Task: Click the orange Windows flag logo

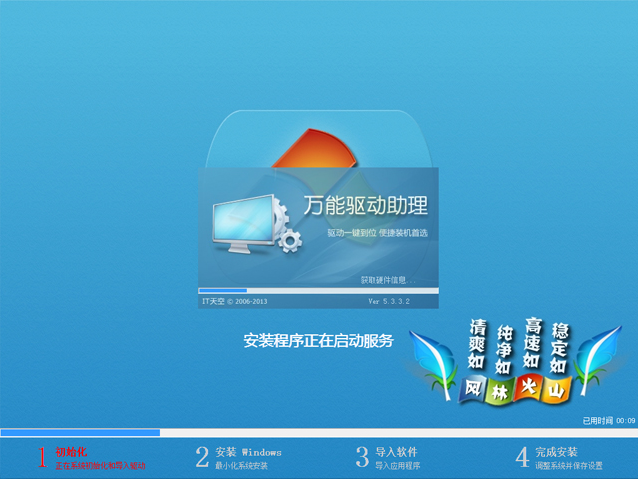Action: pos(314,149)
